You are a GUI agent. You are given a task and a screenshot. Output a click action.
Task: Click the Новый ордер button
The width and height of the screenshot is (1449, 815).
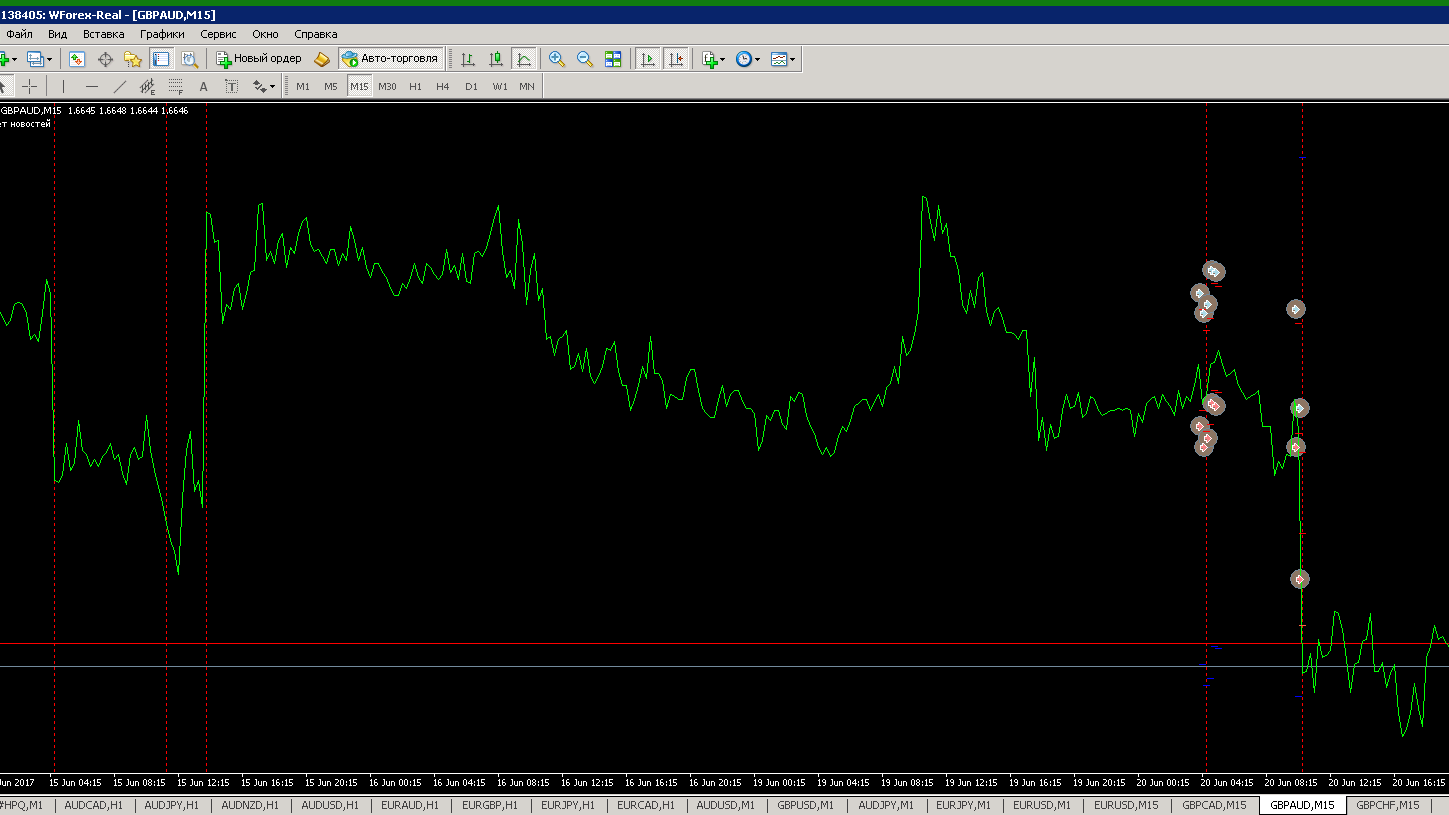[259, 59]
